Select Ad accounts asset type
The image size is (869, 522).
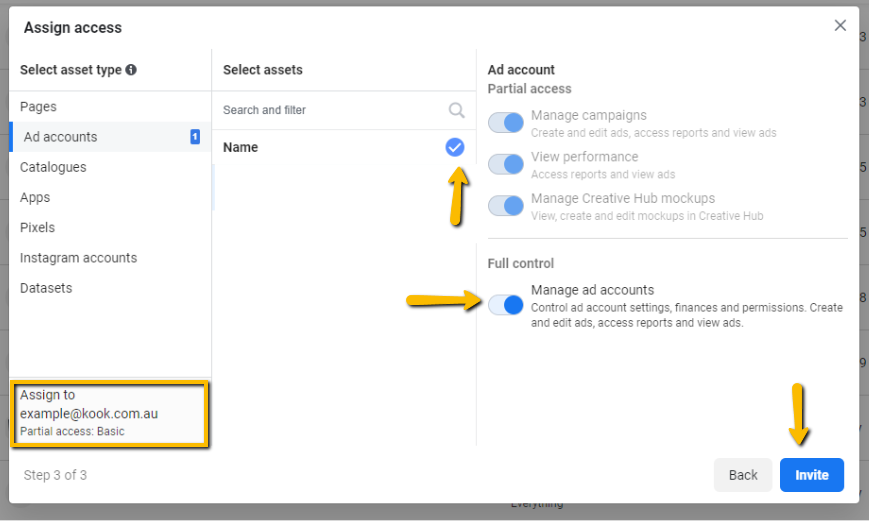click(x=110, y=137)
